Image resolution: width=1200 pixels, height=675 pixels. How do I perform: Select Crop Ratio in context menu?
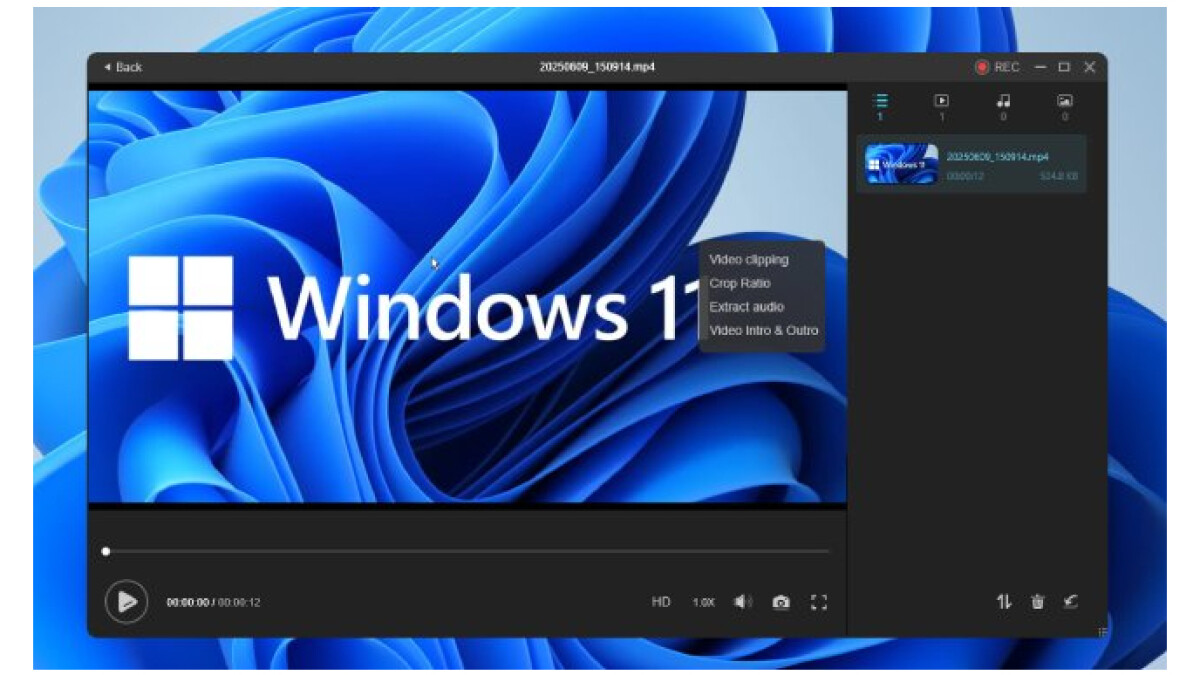coord(740,283)
